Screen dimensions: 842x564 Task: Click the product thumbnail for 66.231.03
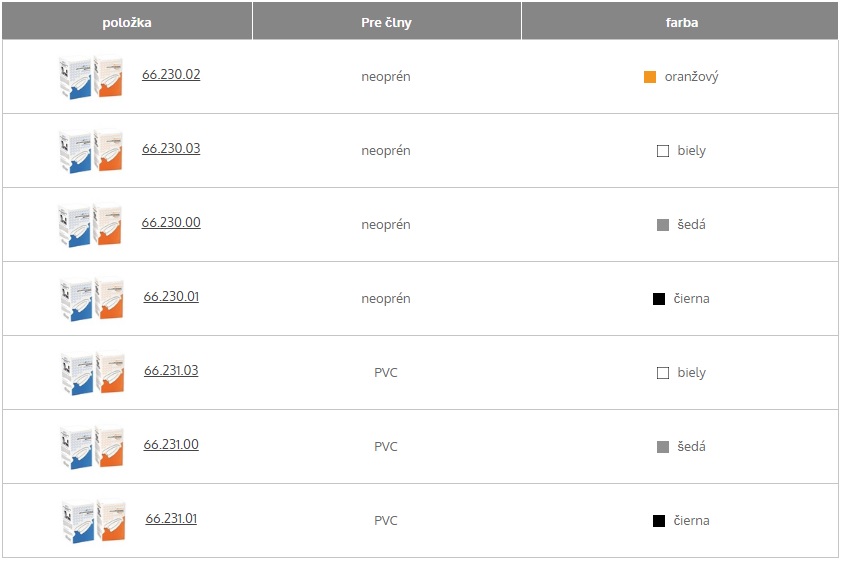tap(93, 373)
